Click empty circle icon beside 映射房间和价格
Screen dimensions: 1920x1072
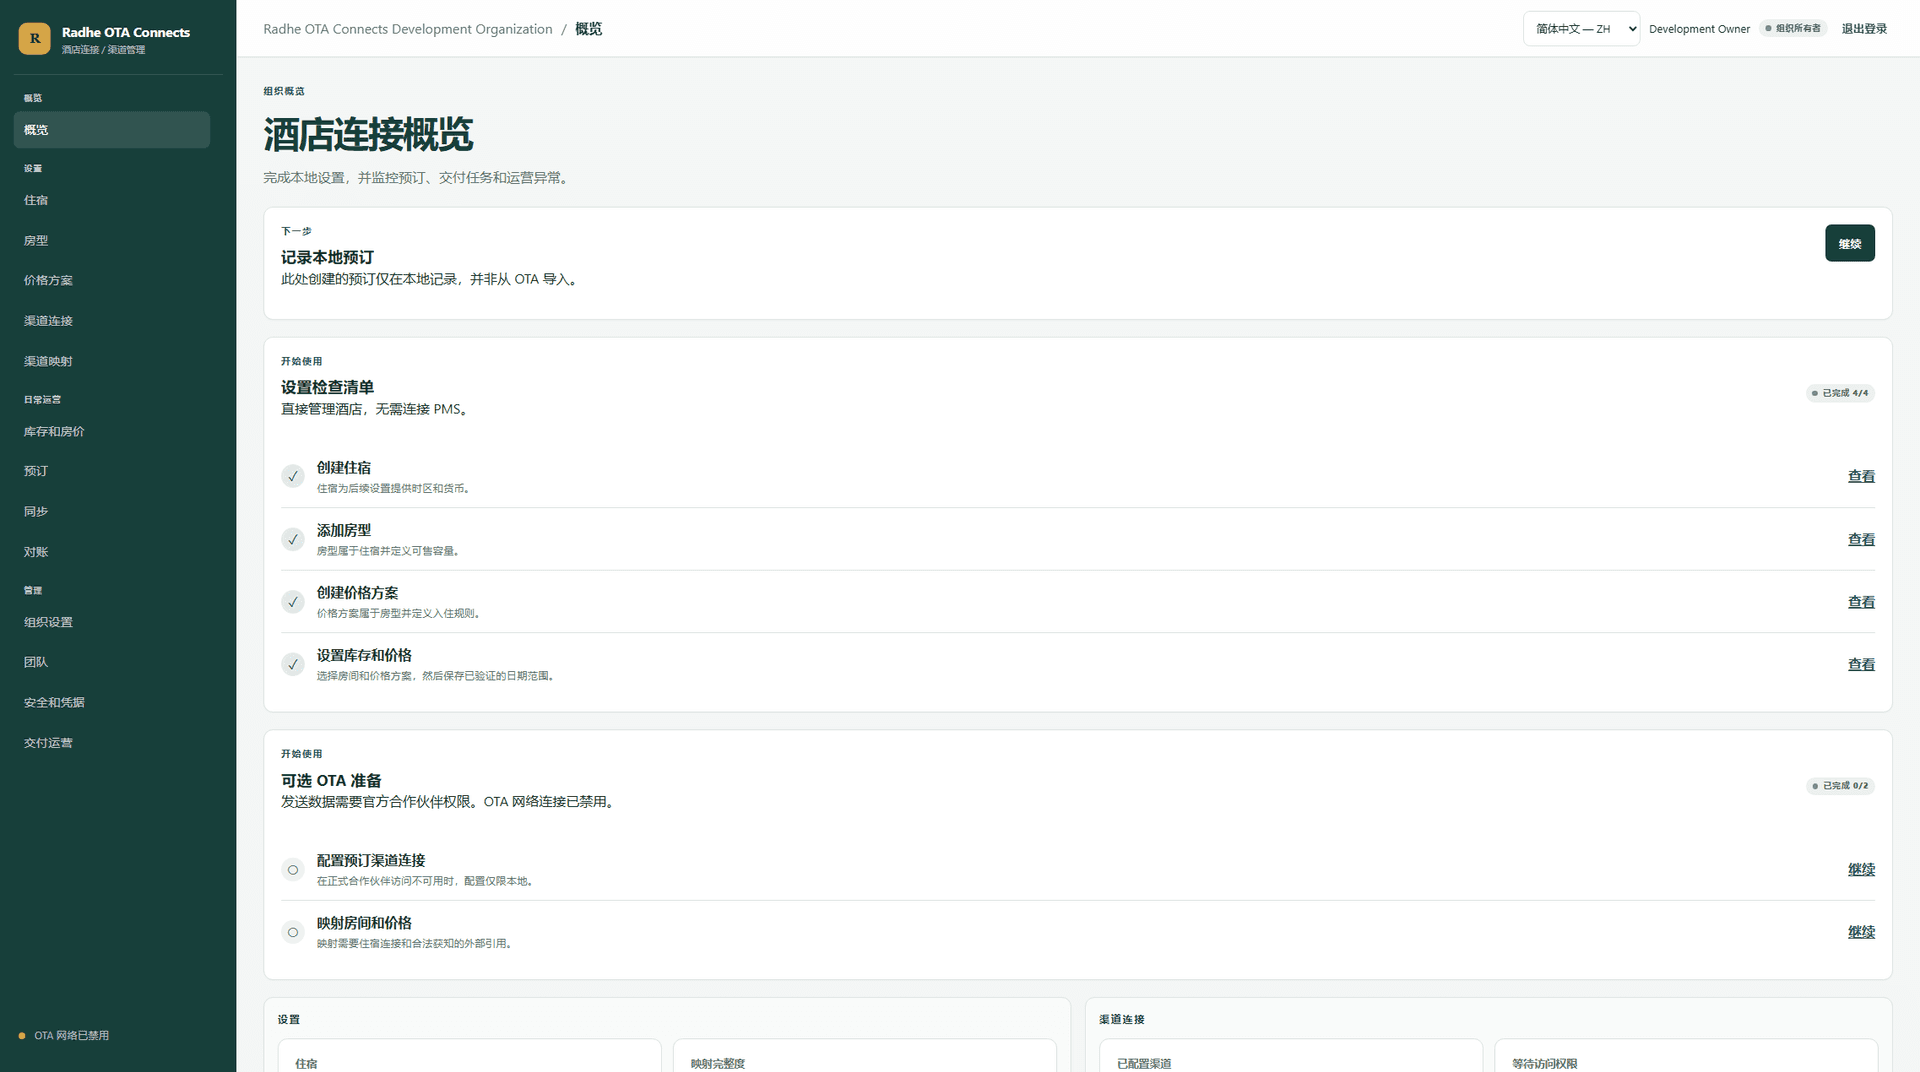click(x=293, y=932)
